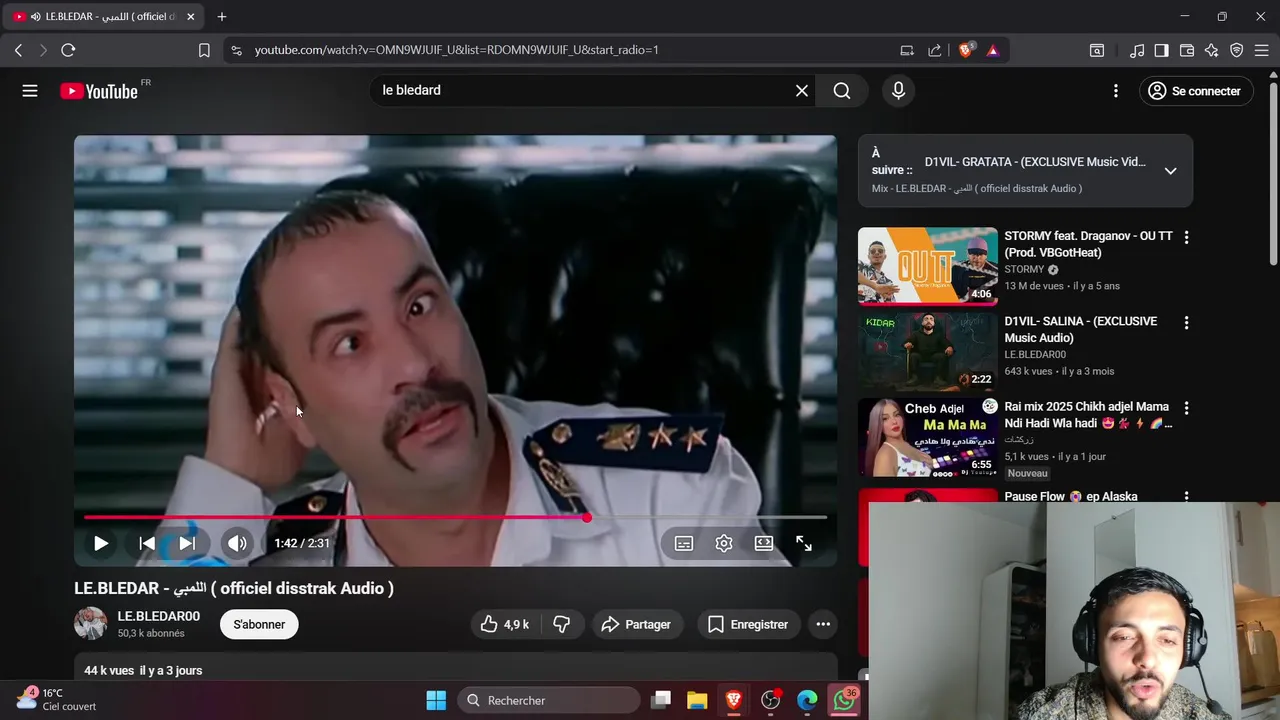
Task: Open more actions beside Enregistrer
Action: 823,624
